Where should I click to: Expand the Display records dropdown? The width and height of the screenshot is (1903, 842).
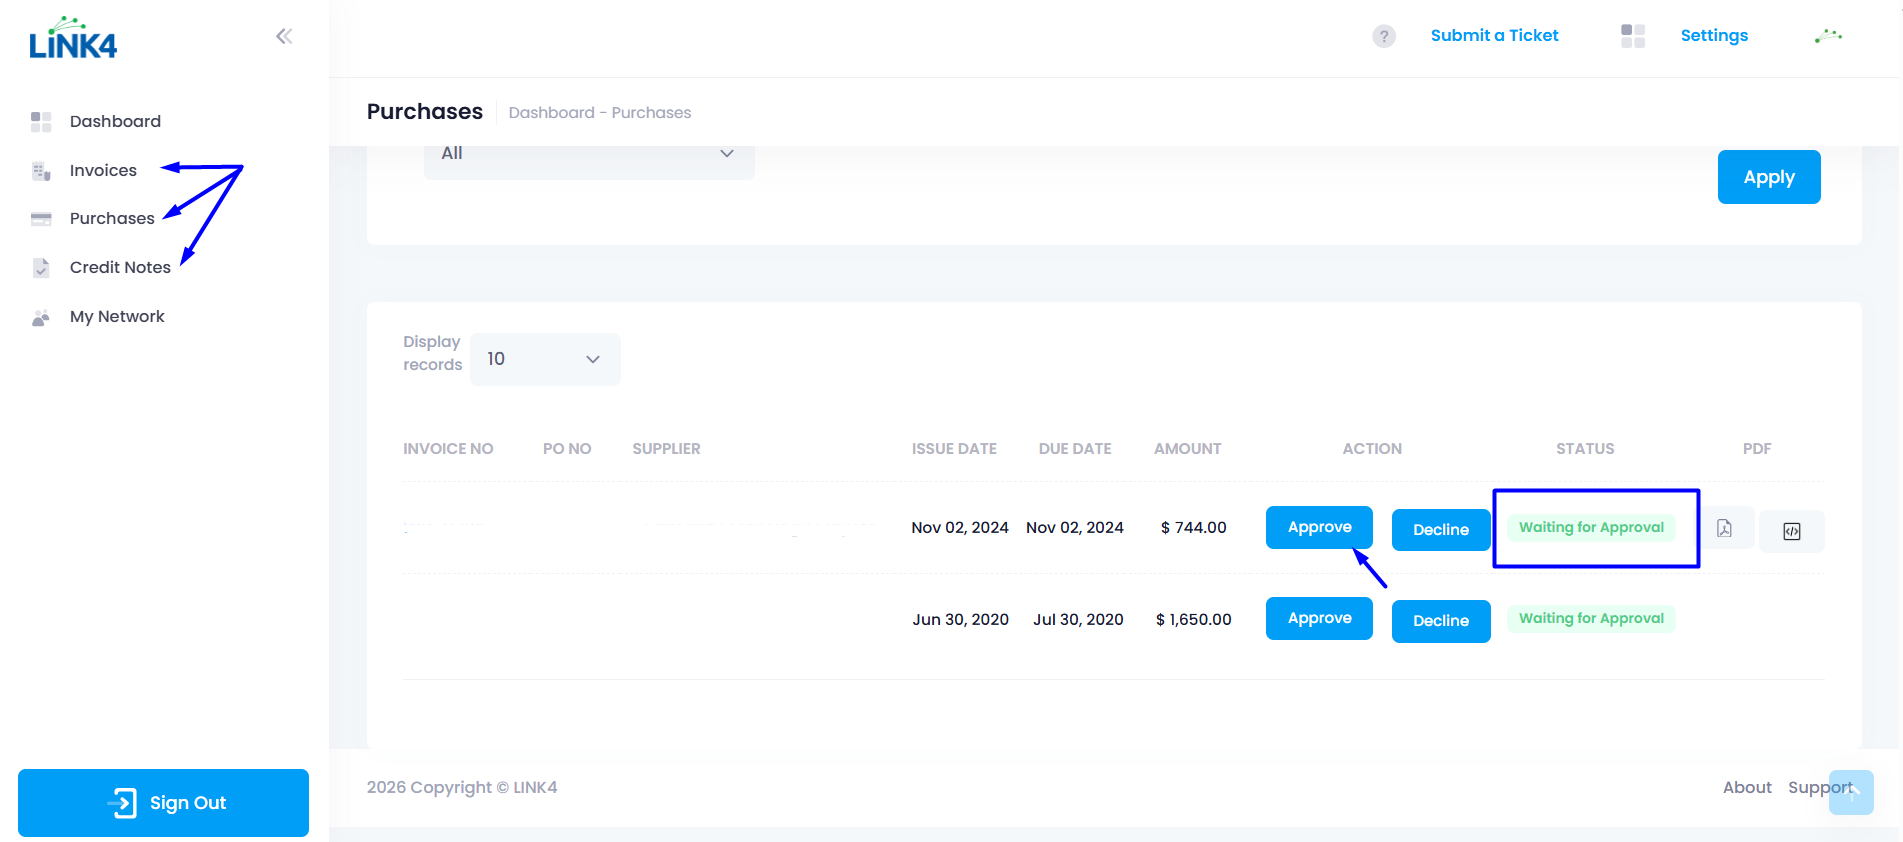(545, 359)
